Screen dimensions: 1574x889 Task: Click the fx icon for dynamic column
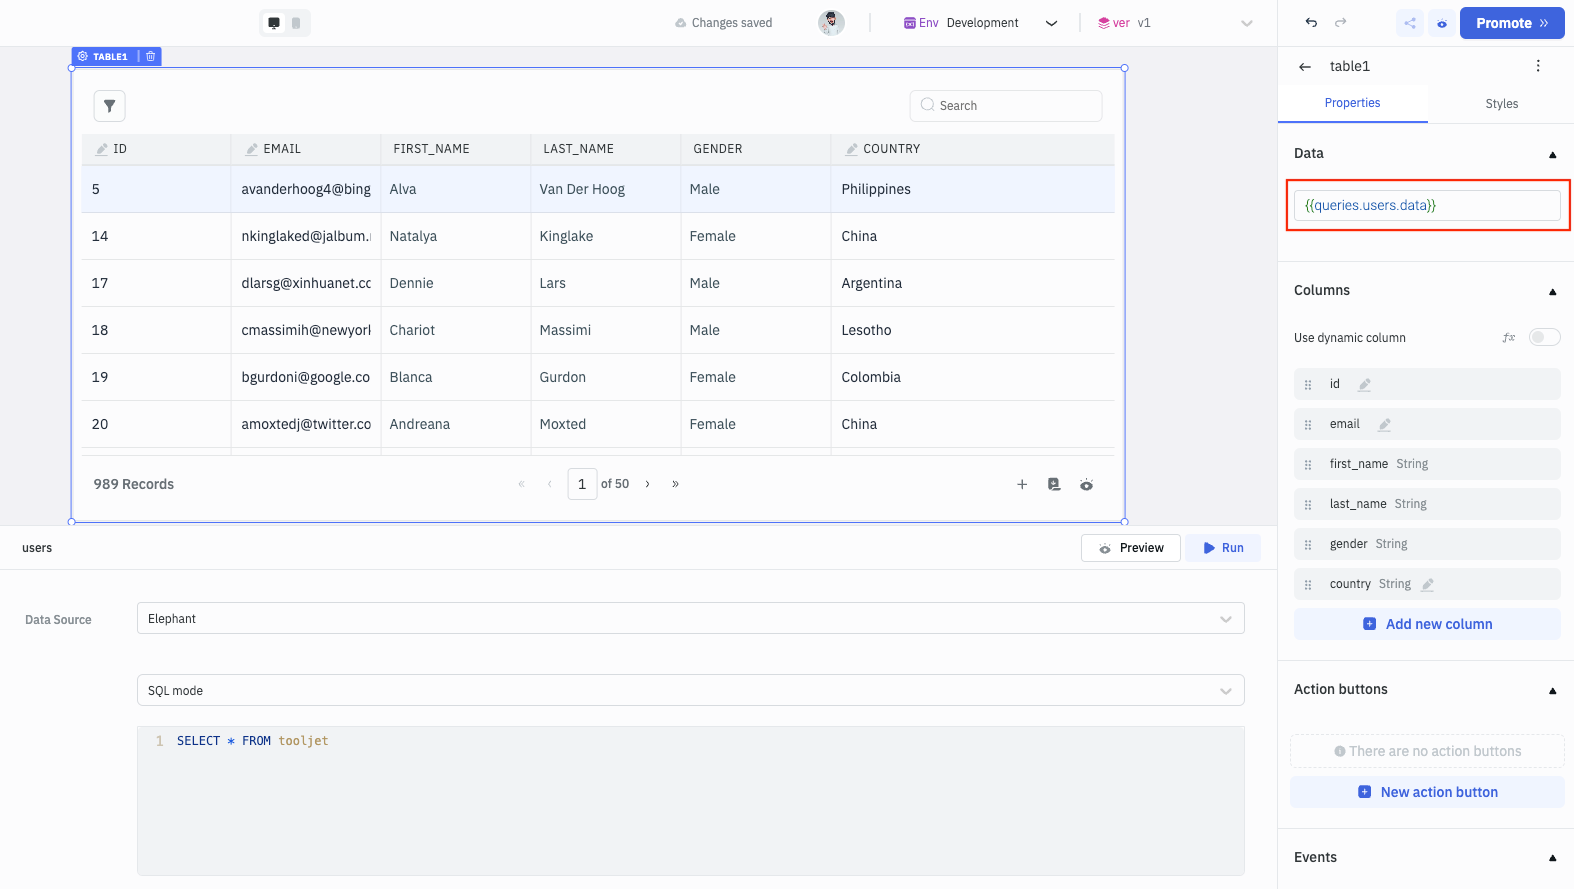[1509, 338]
